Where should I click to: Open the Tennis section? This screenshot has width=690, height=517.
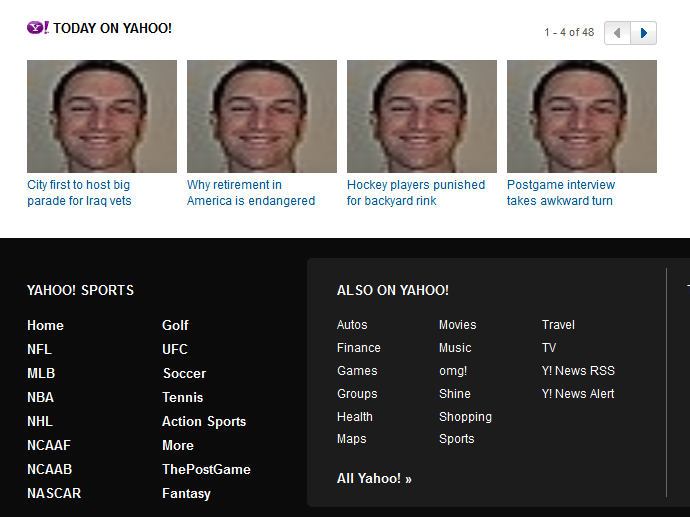click(183, 397)
